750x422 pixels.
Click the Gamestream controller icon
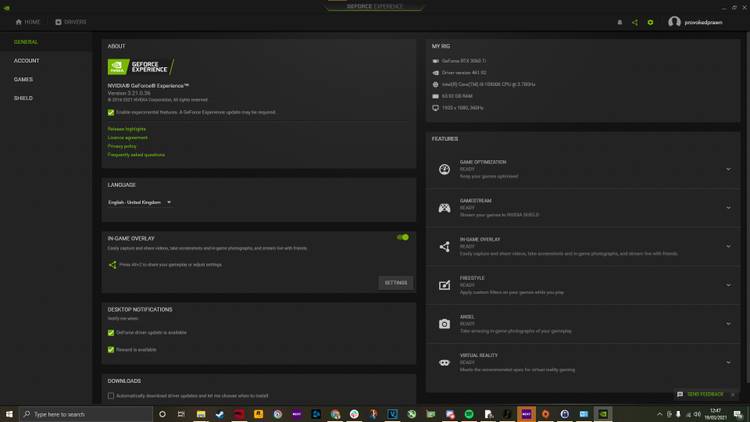(x=444, y=208)
